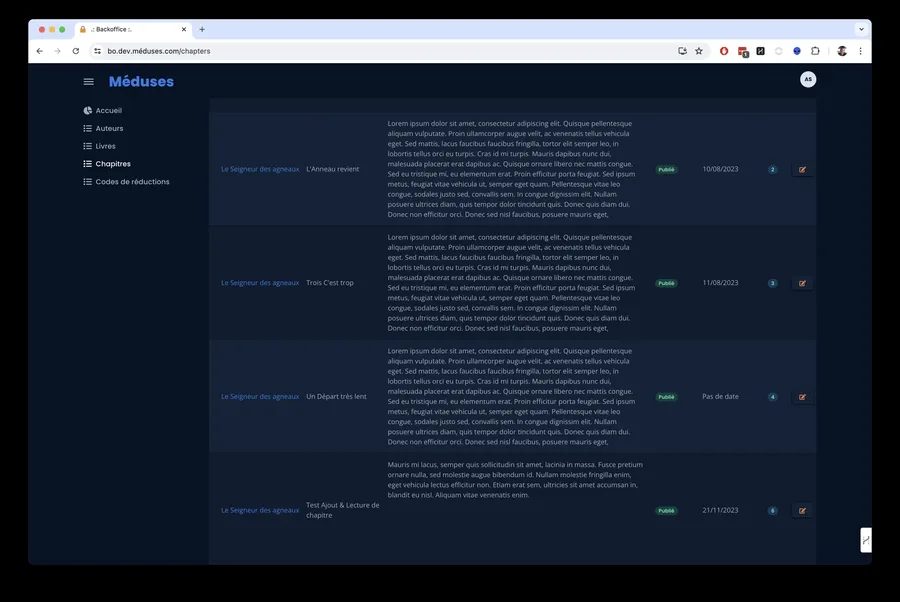The width and height of the screenshot is (900, 602).
Task: Open the AS user avatar menu
Action: pyautogui.click(x=808, y=79)
